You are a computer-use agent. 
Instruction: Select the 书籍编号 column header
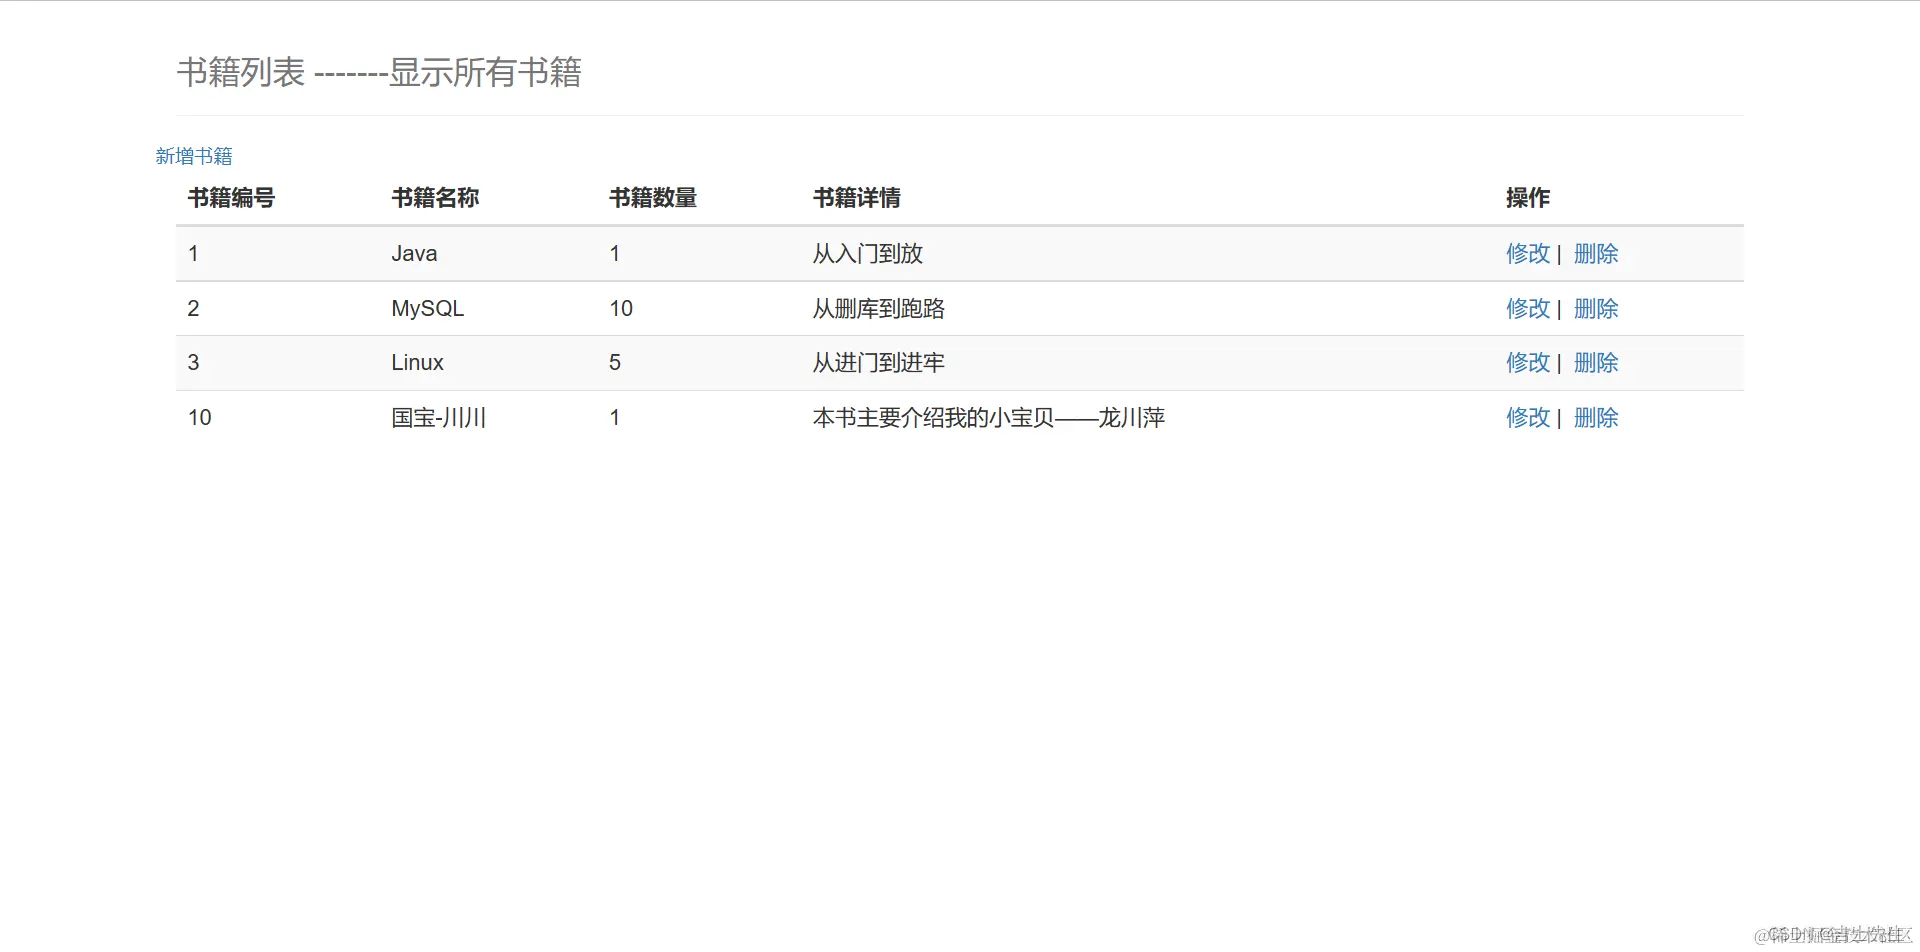pyautogui.click(x=231, y=198)
